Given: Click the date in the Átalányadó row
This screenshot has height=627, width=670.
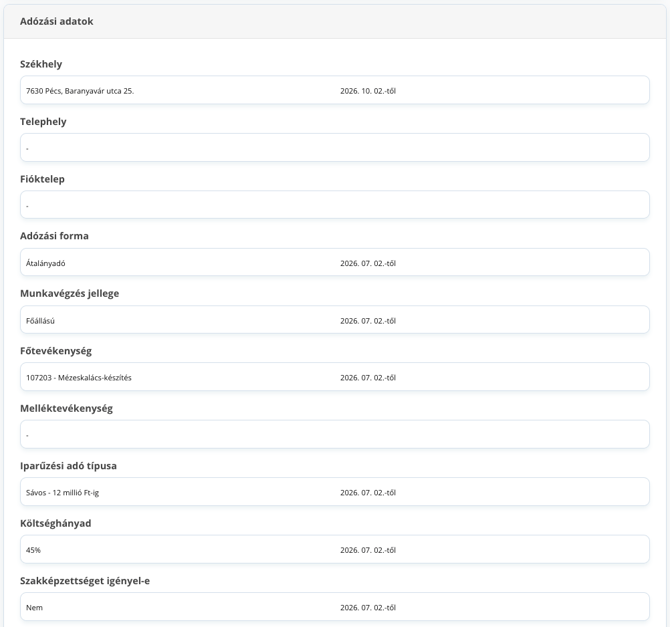Looking at the screenshot, I should click(x=368, y=263).
